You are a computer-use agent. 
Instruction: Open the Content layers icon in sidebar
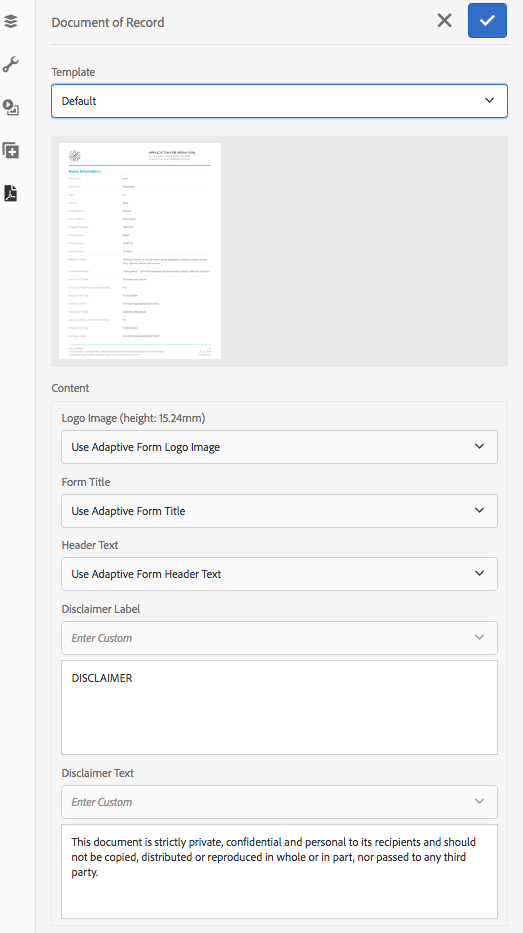(x=11, y=21)
